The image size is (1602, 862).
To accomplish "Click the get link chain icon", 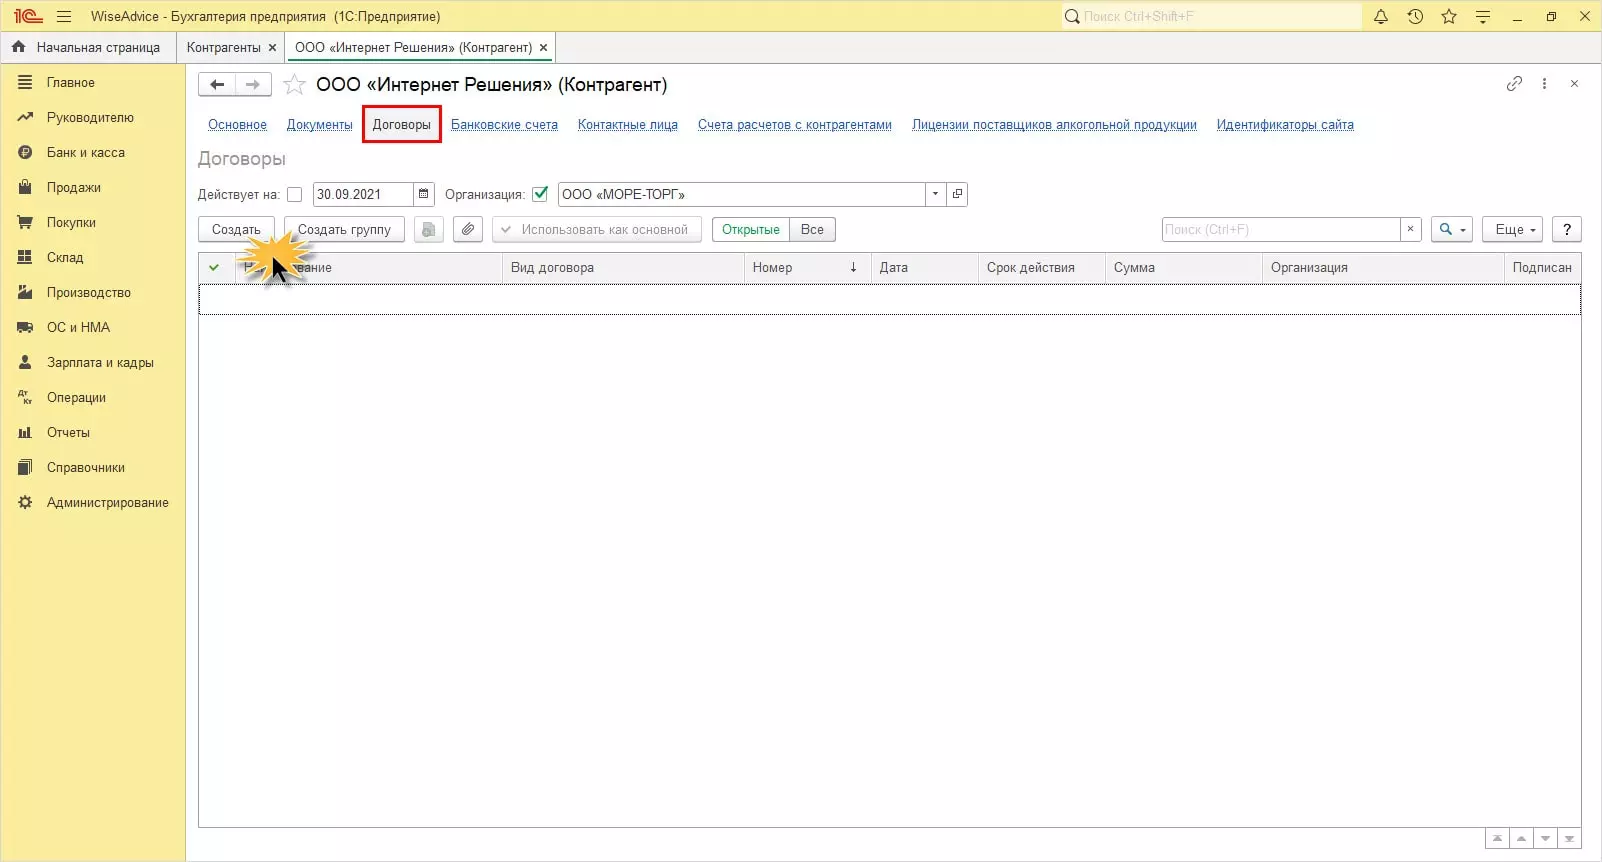I will tap(1514, 84).
